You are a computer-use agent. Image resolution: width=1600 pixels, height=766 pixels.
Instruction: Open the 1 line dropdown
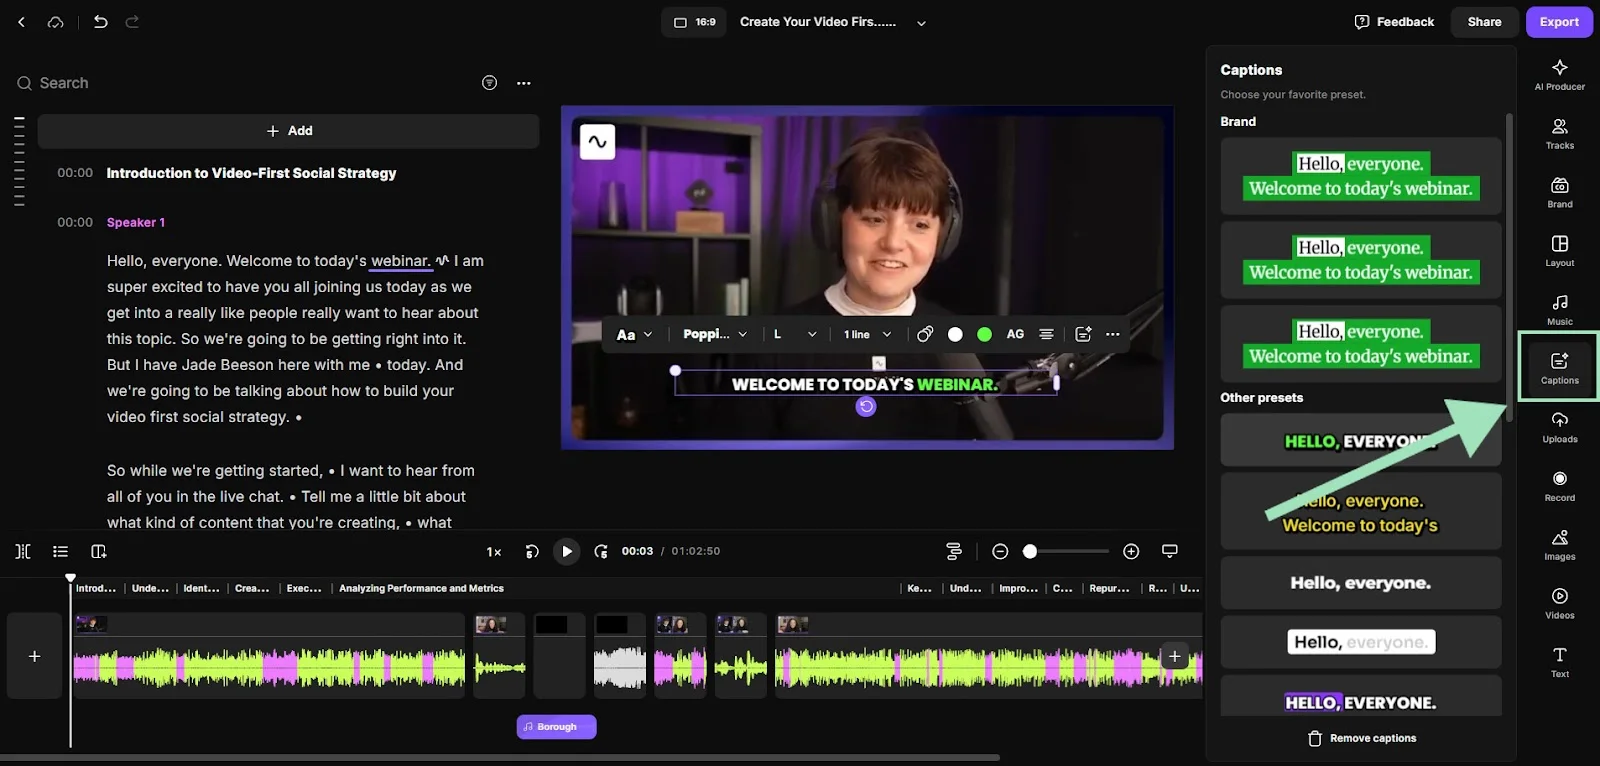click(x=867, y=334)
